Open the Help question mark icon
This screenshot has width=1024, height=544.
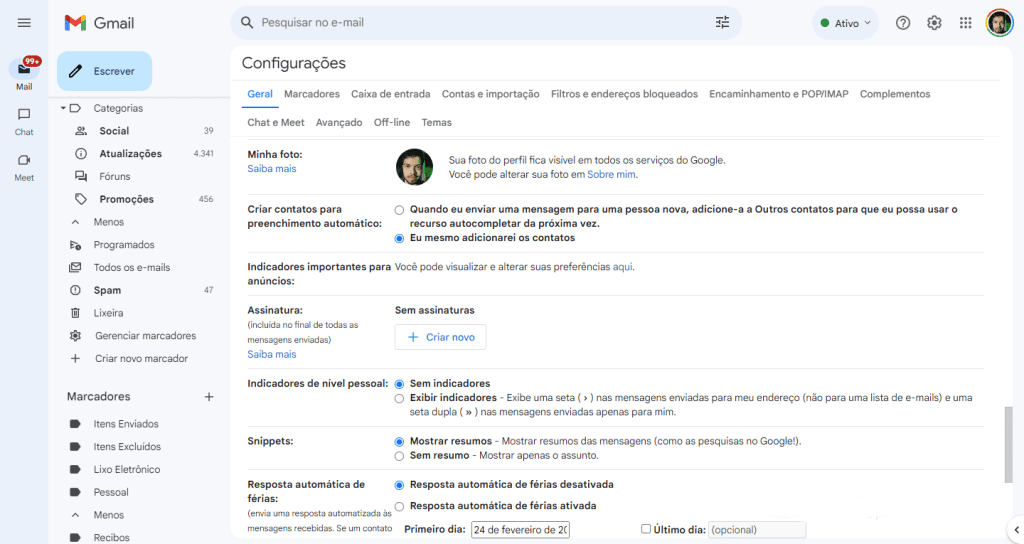903,23
